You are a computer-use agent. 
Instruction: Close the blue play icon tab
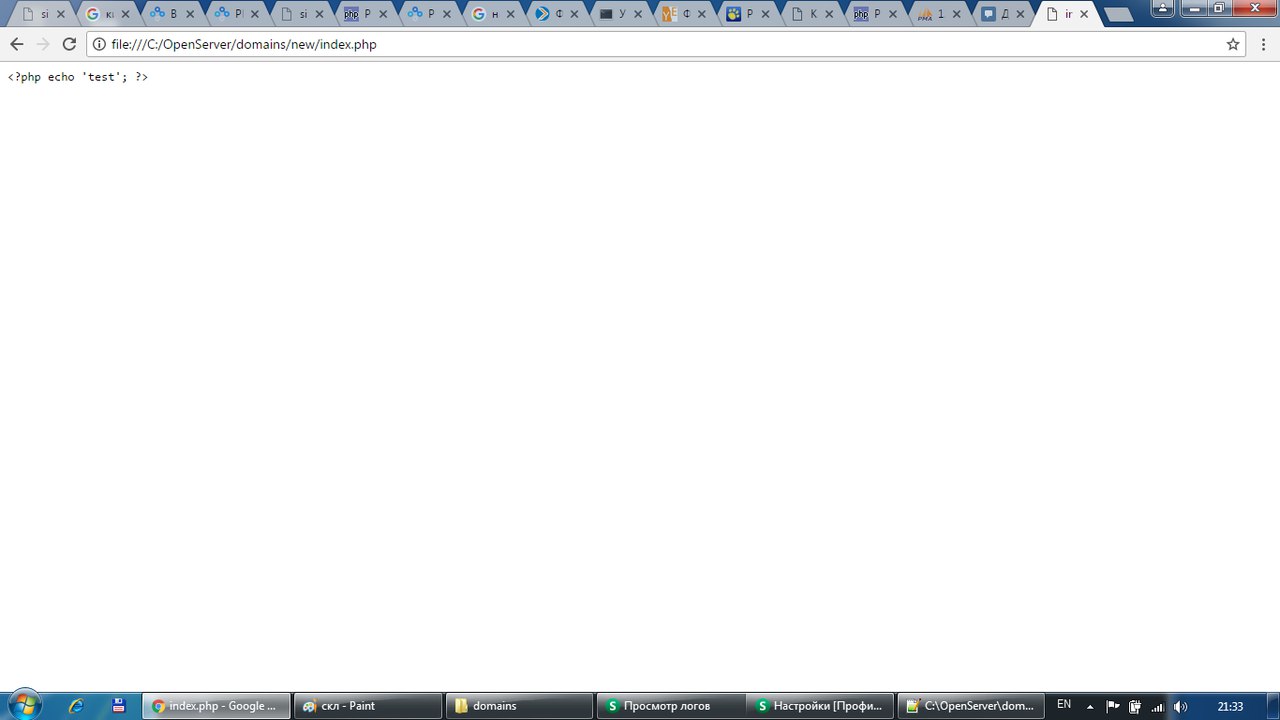[573, 15]
